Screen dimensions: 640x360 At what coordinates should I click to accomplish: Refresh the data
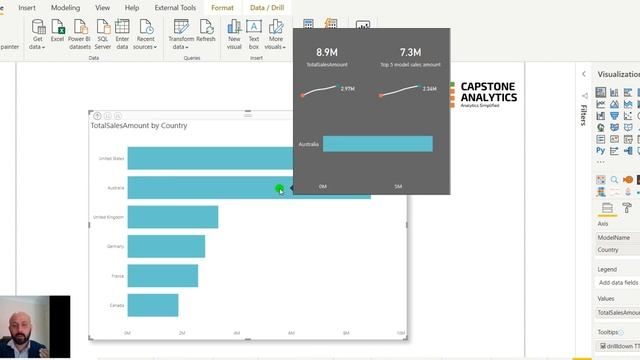(206, 31)
